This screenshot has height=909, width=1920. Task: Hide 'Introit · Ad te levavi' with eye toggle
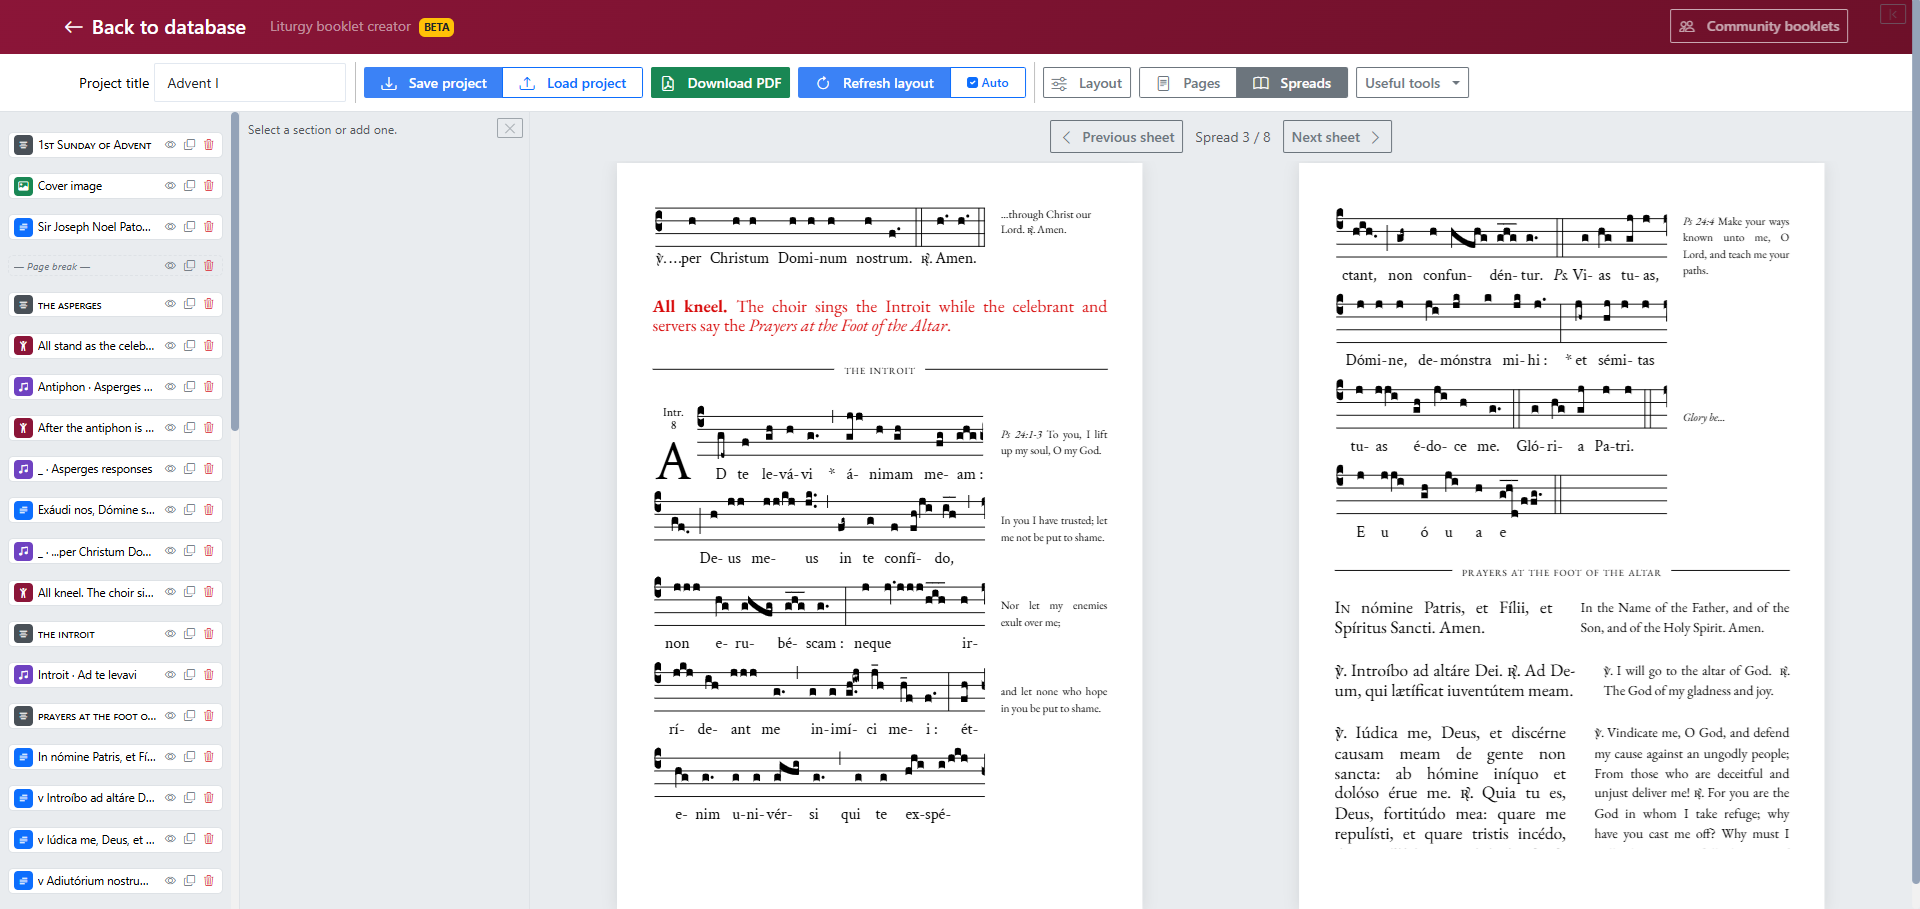(170, 675)
